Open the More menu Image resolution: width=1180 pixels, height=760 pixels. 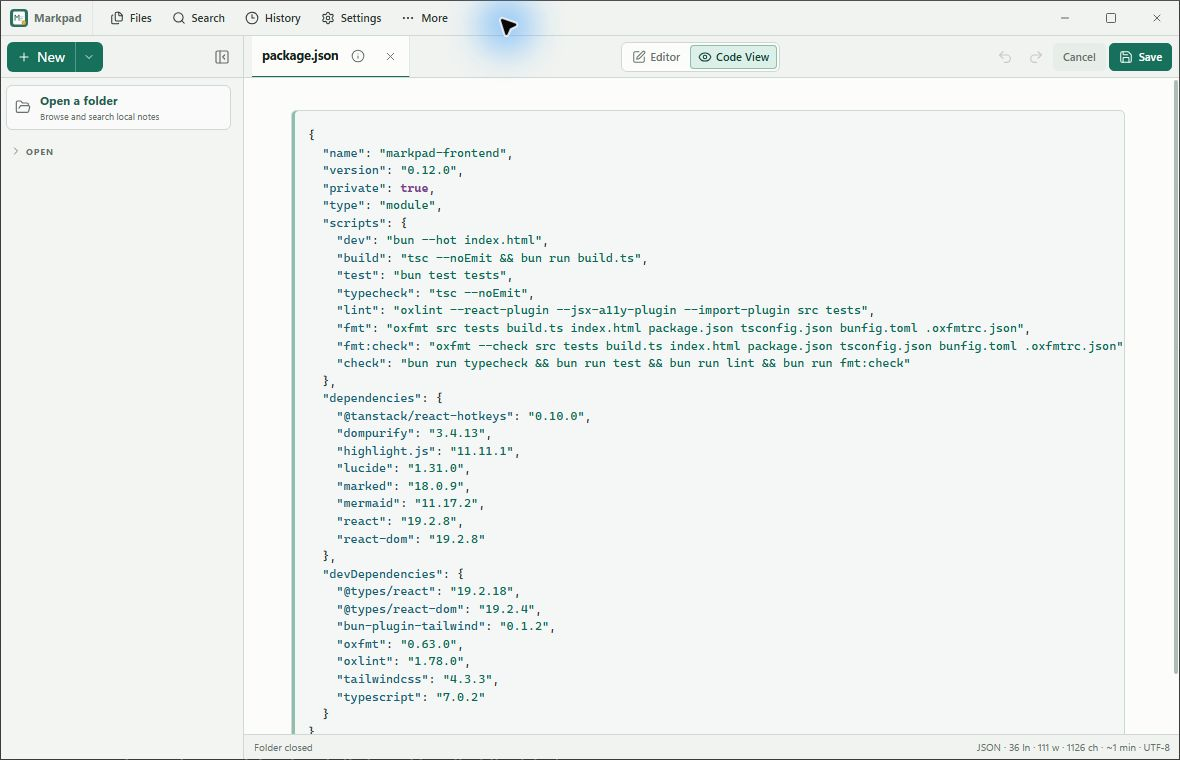(x=424, y=18)
